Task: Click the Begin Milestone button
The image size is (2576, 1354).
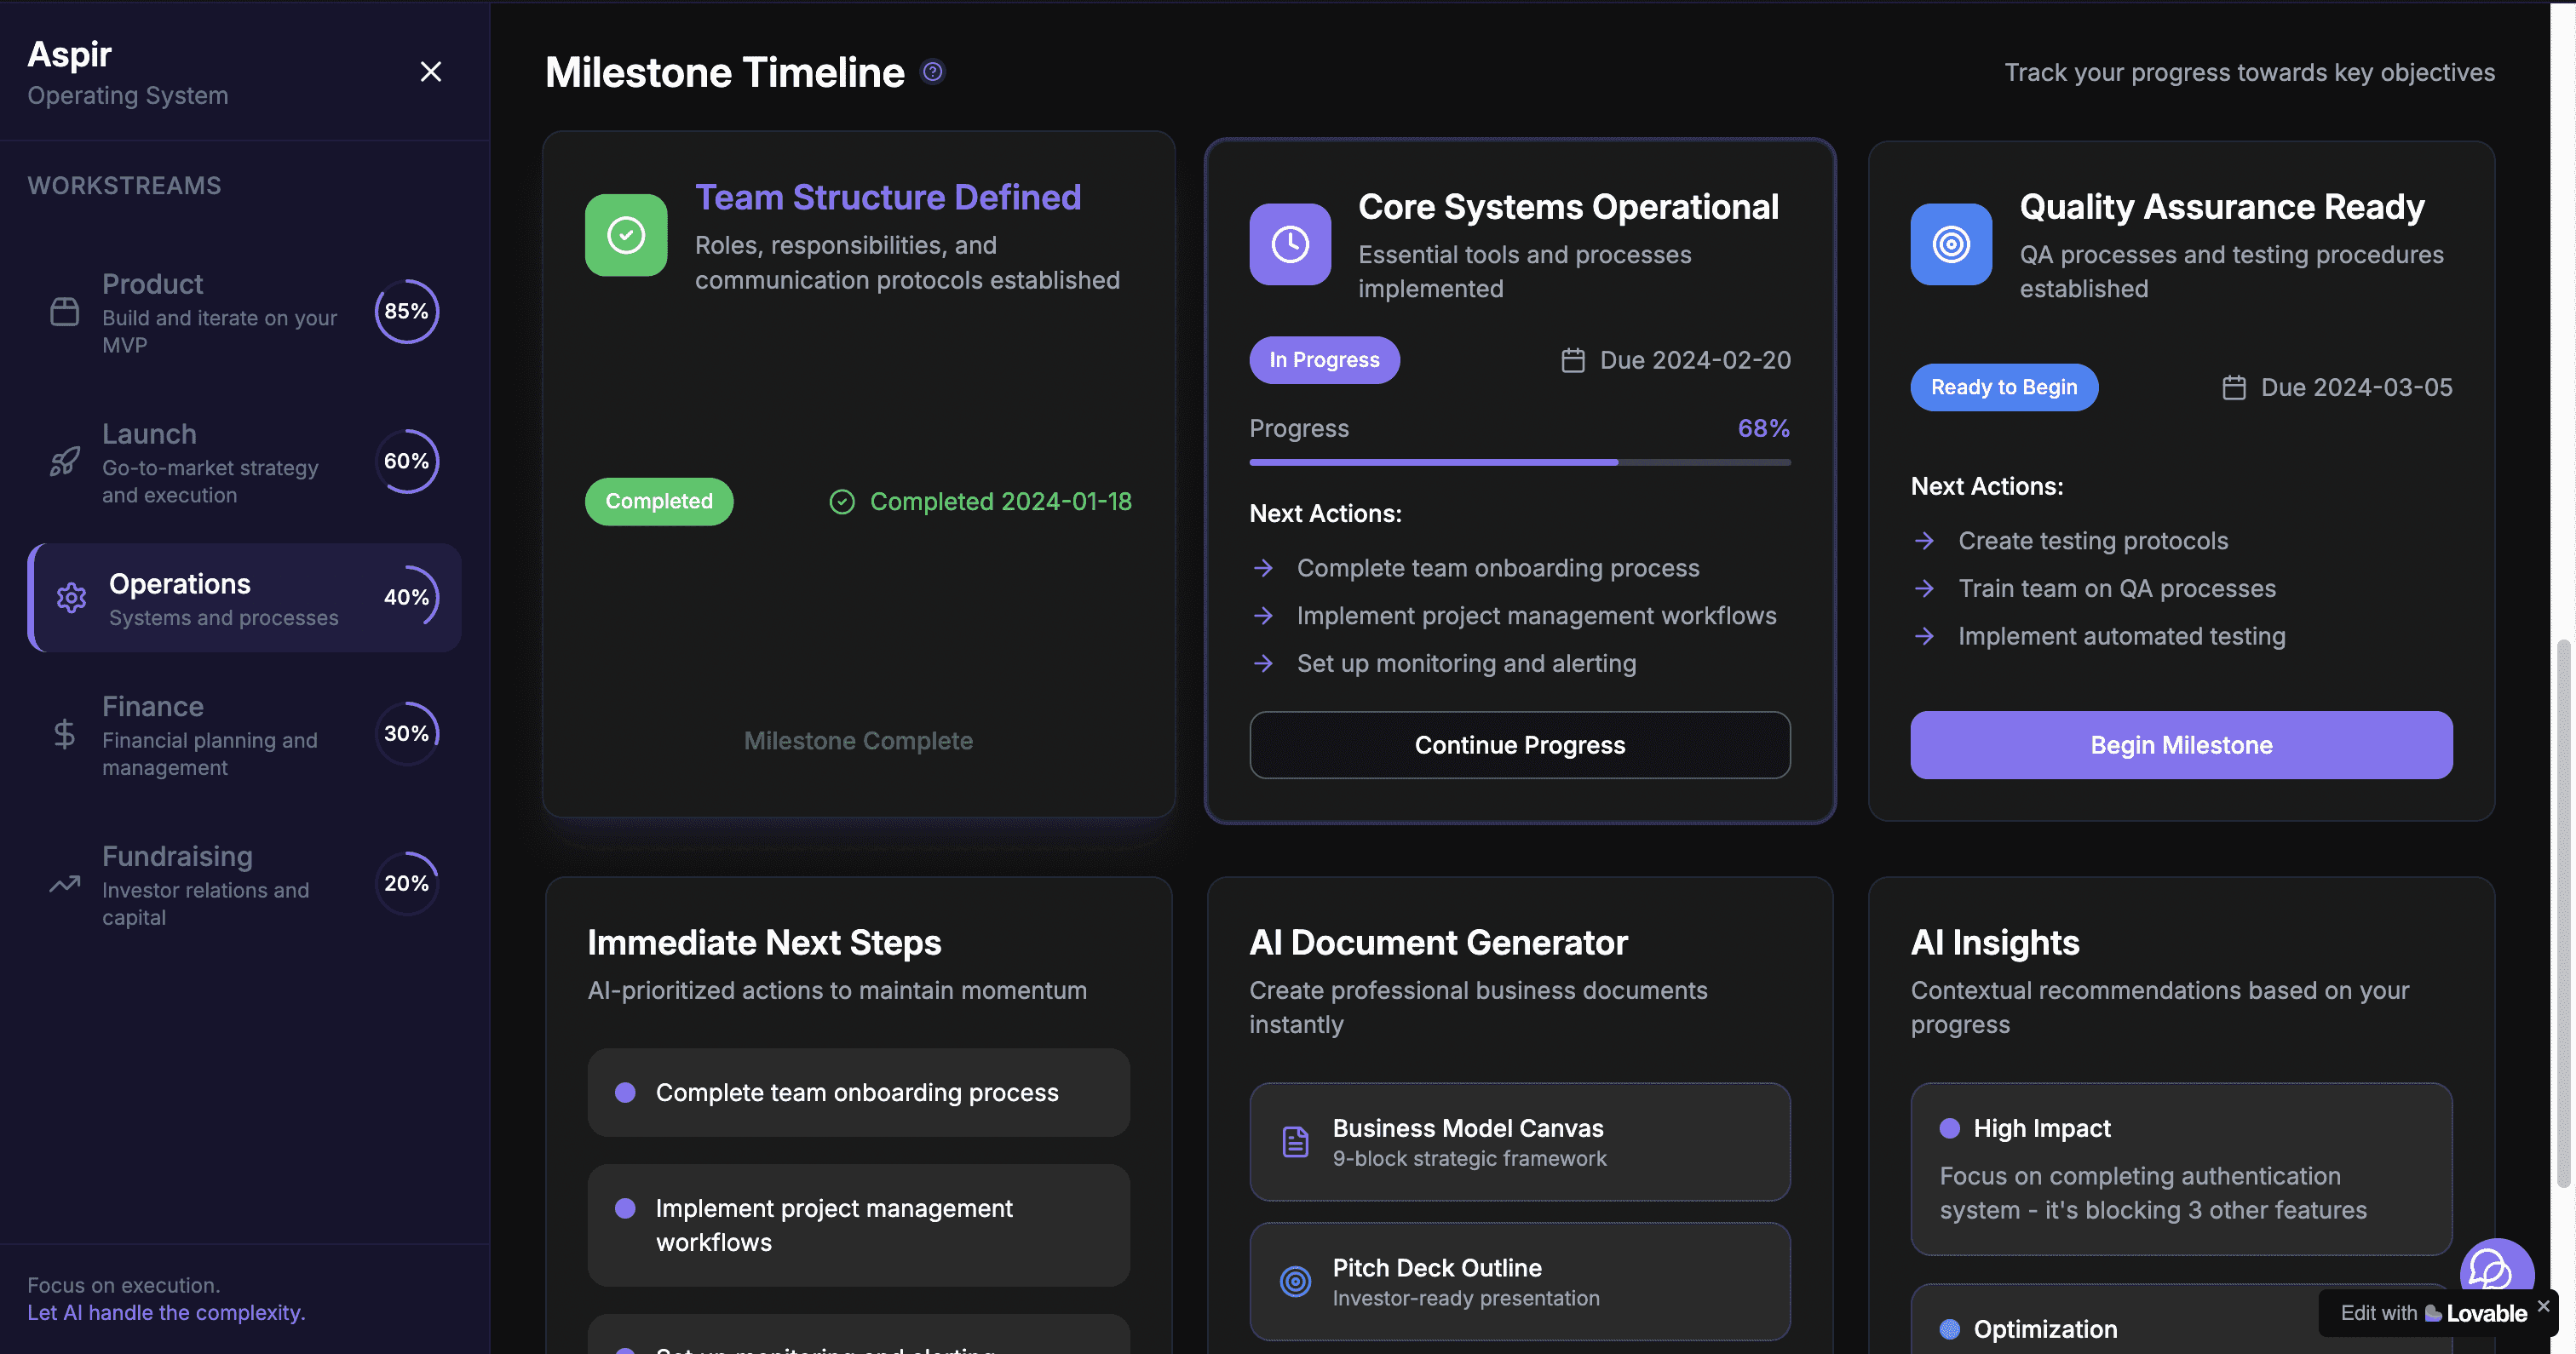Action: [2180, 745]
